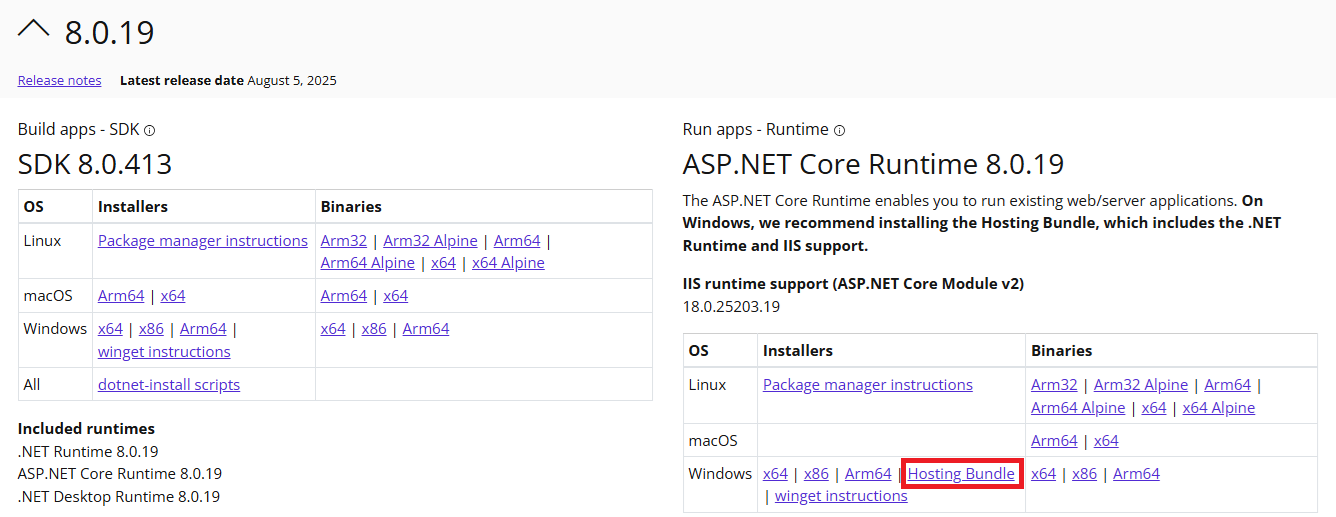Download SDK Windows x86 binary

pyautogui.click(x=374, y=329)
